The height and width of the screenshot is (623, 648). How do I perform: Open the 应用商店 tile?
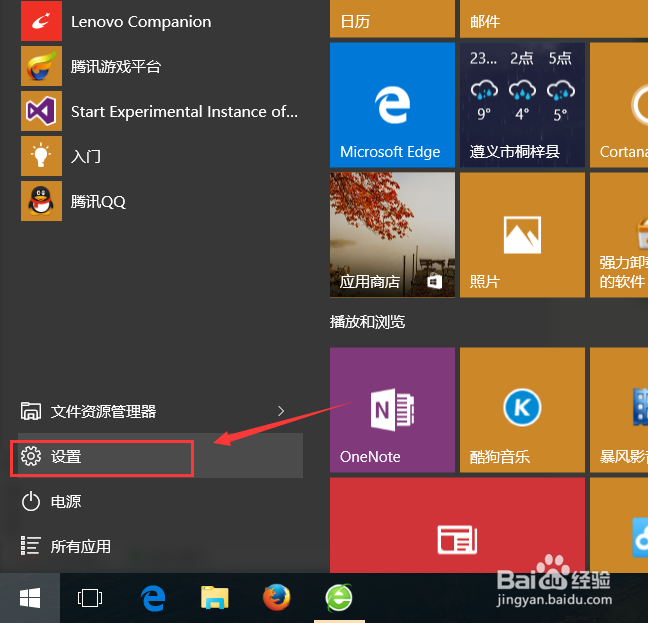[x=392, y=235]
